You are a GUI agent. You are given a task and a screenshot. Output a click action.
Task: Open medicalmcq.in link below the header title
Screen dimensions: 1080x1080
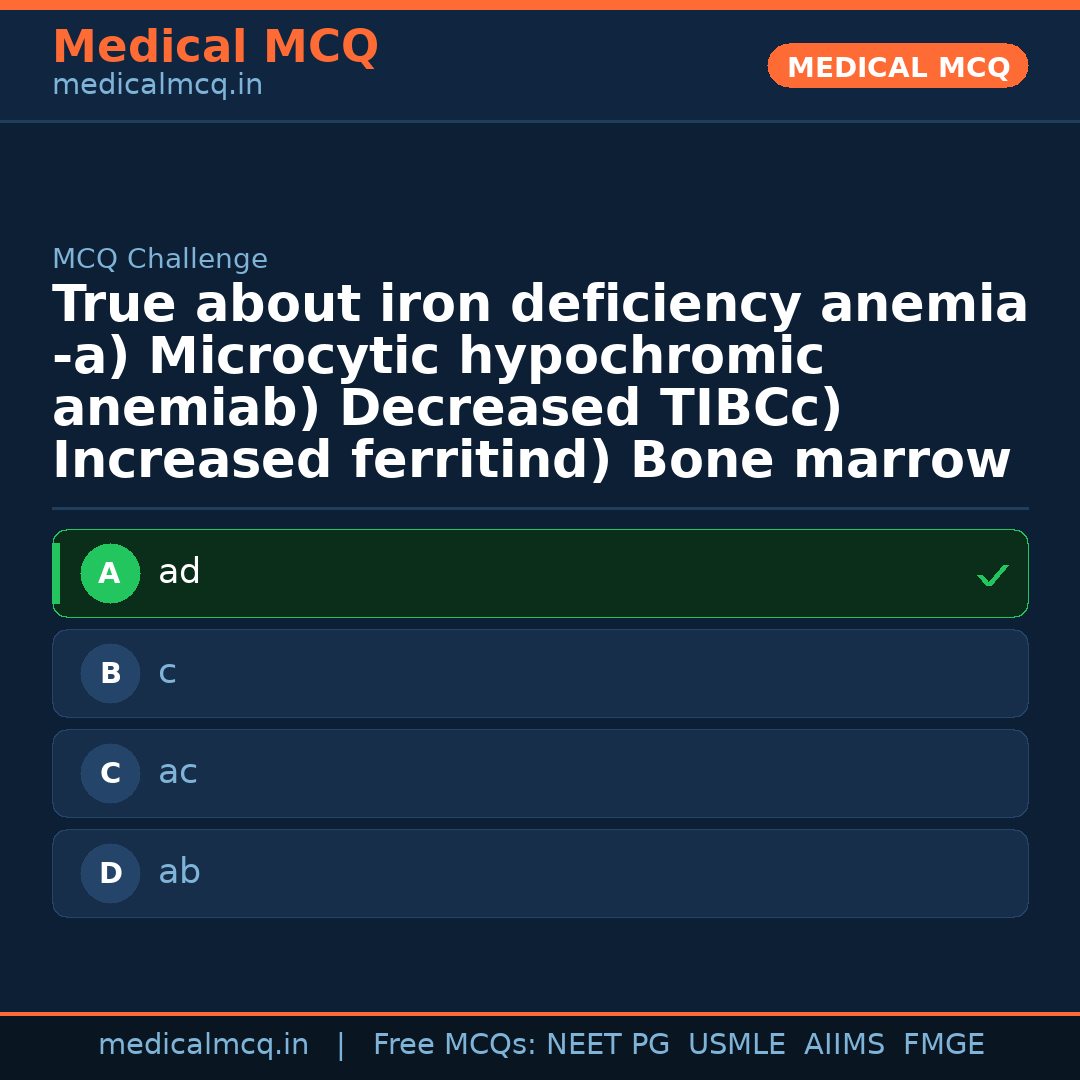pyautogui.click(x=157, y=86)
